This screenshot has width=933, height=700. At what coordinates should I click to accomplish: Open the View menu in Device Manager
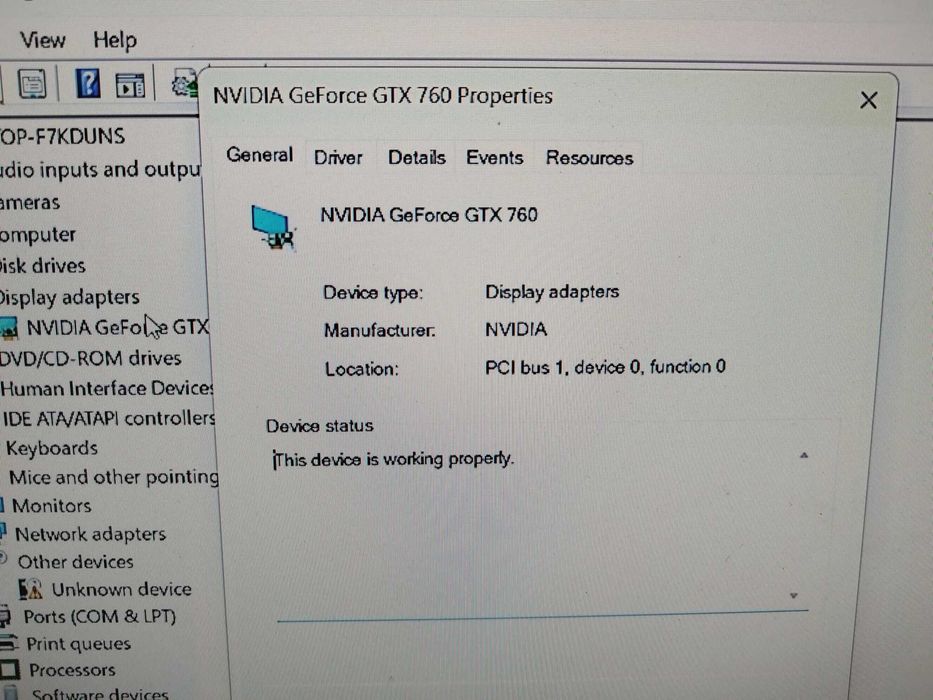42,40
